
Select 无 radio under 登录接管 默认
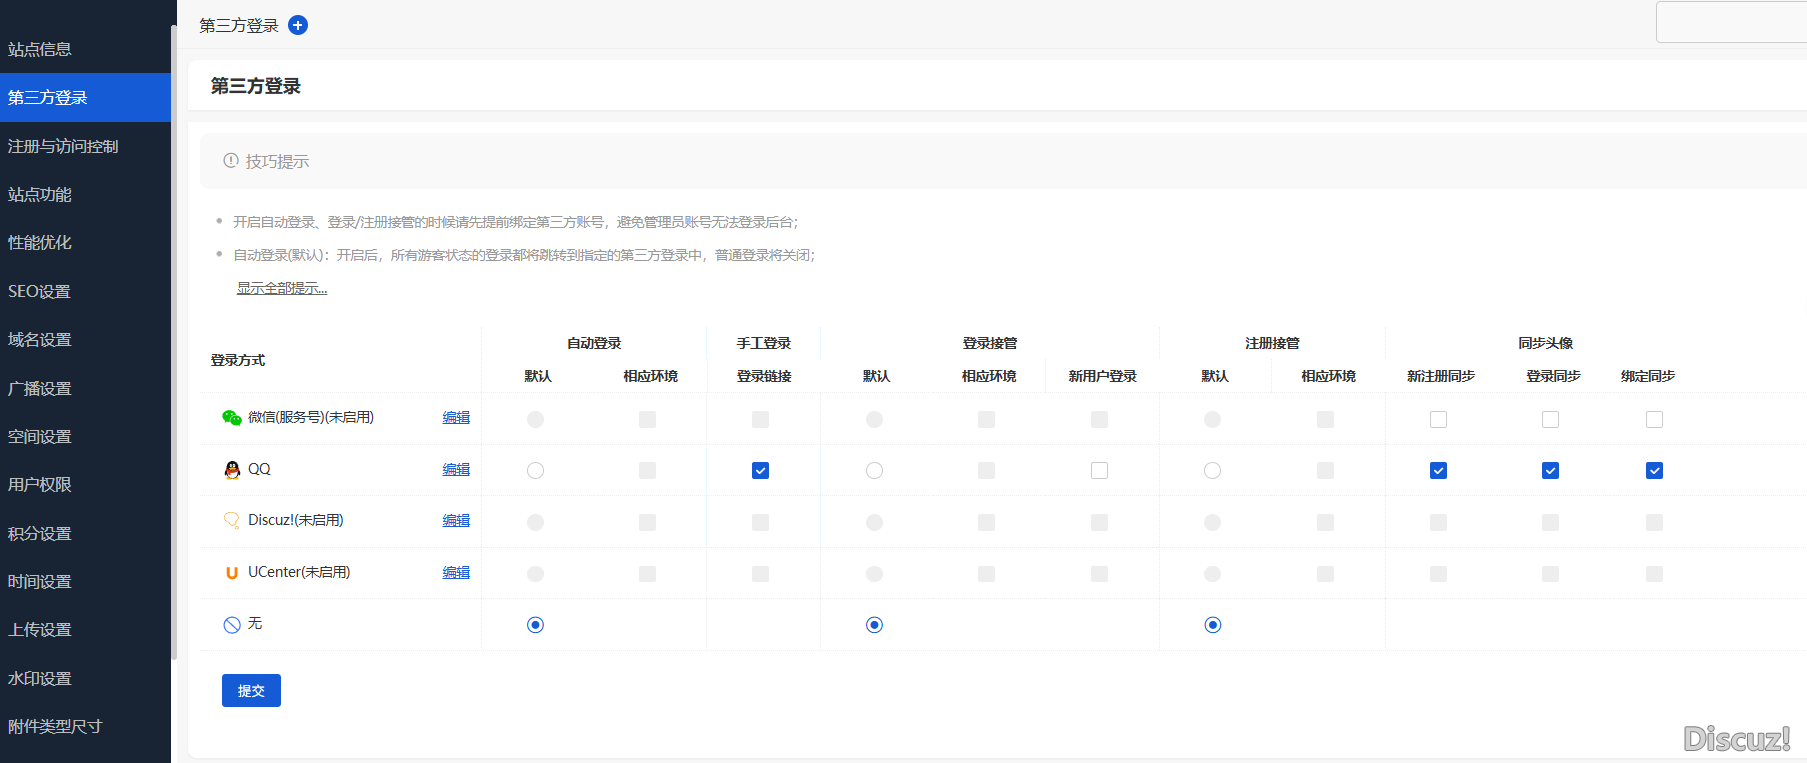(x=874, y=625)
